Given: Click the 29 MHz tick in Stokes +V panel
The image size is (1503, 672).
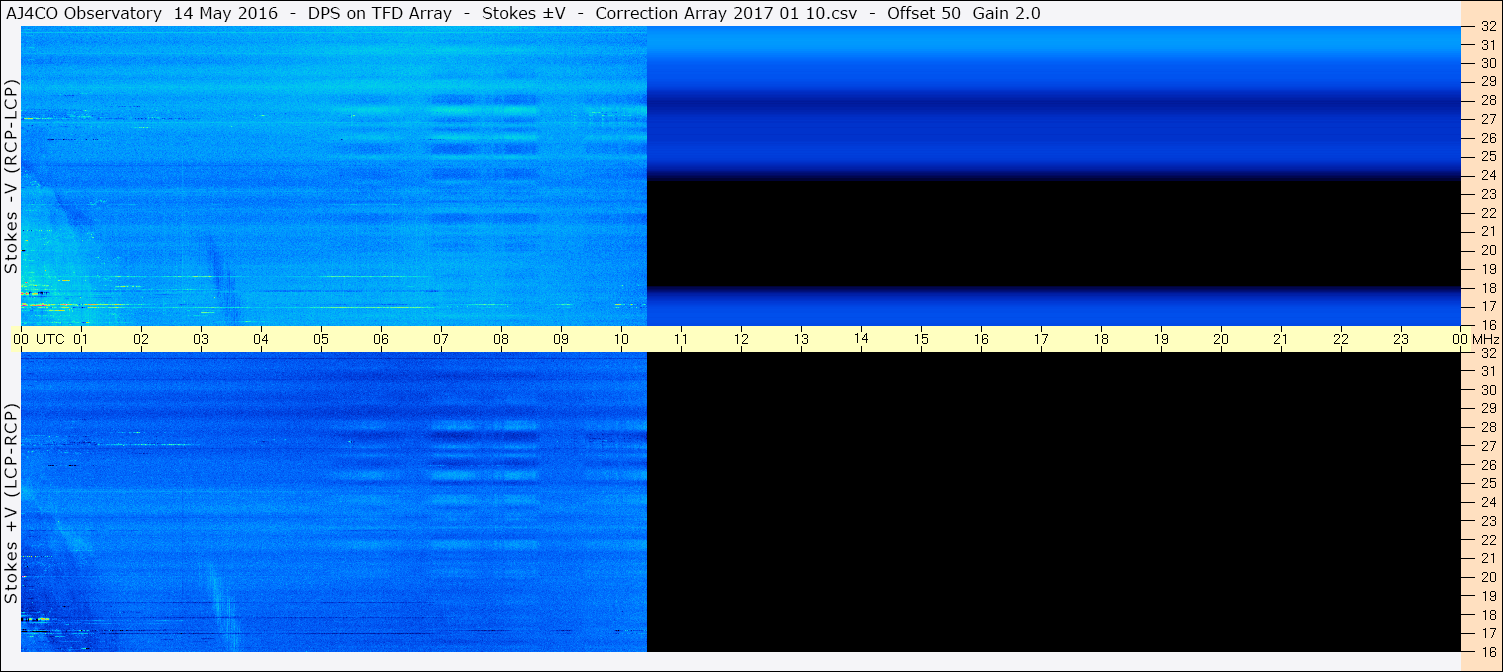Looking at the screenshot, I should tap(1488, 409).
